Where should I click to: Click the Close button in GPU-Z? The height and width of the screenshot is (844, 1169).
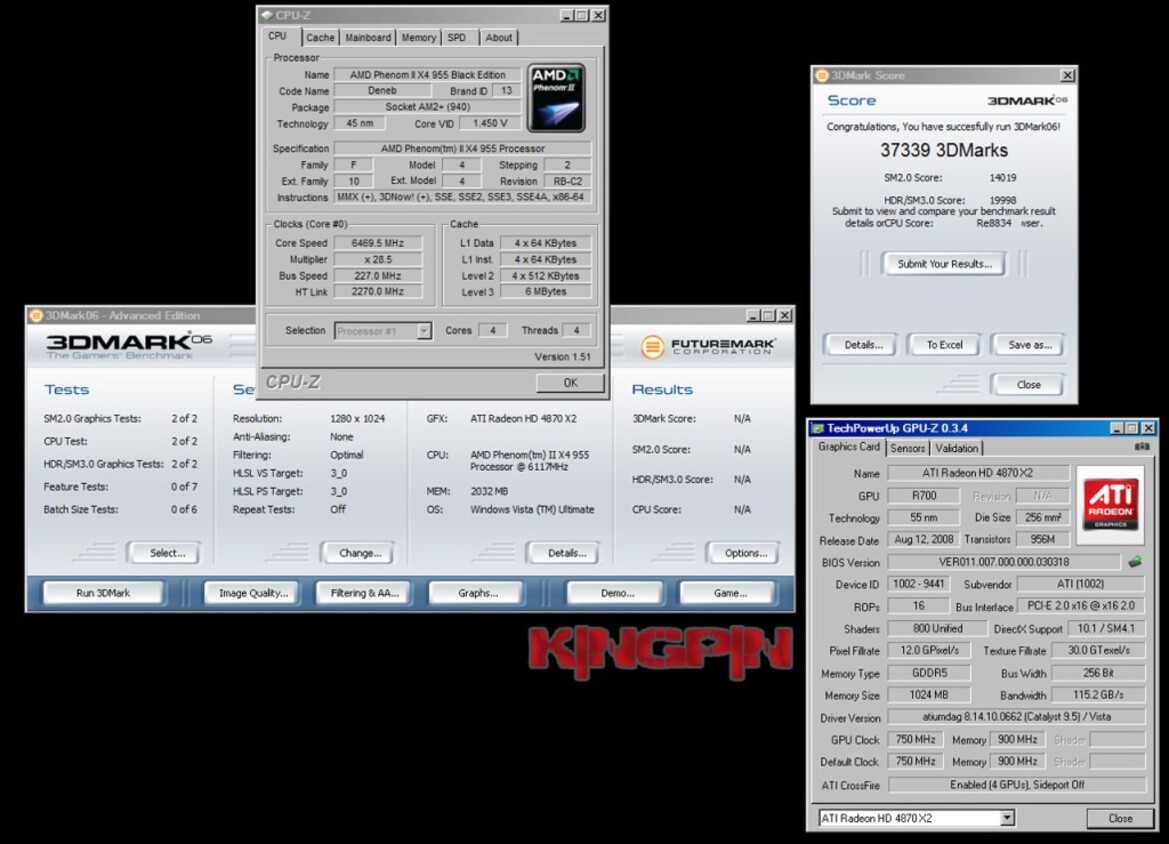pos(1120,818)
